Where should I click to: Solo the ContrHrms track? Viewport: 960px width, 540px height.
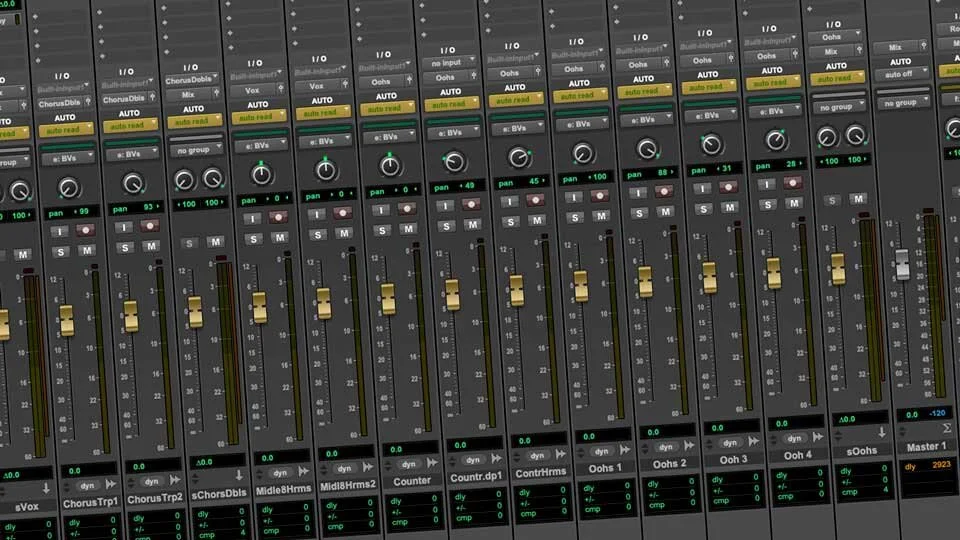(x=510, y=222)
